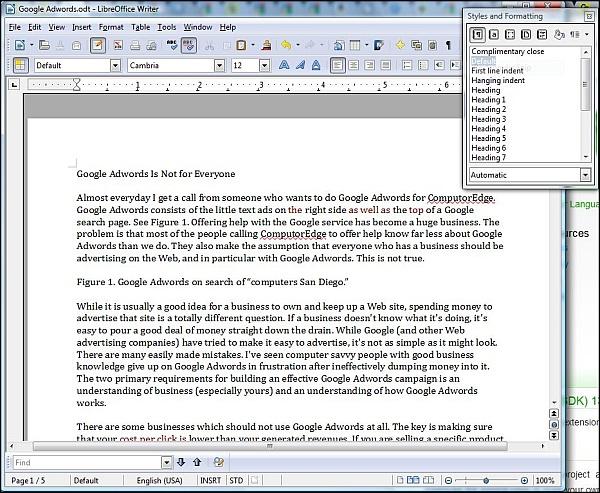Open Data Sources icon
This screenshot has height=493, width=600.
[x=432, y=46]
